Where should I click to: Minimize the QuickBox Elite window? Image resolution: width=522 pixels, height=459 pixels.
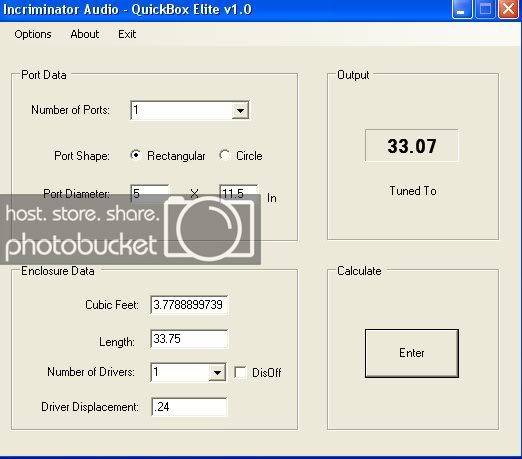[x=462, y=9]
